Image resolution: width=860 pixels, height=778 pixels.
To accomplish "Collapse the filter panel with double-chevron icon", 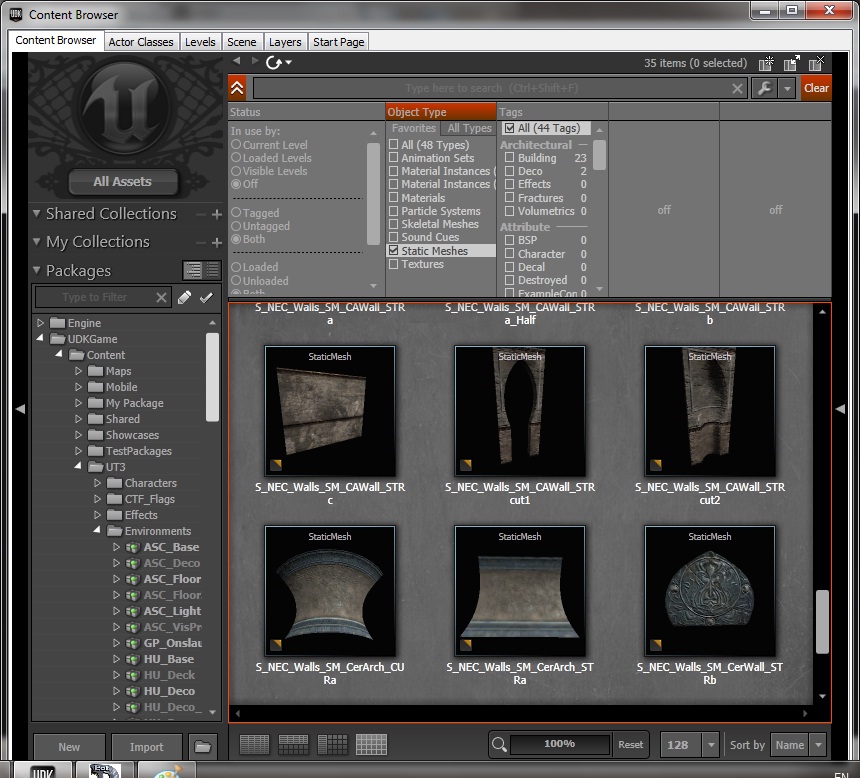I will [x=237, y=88].
